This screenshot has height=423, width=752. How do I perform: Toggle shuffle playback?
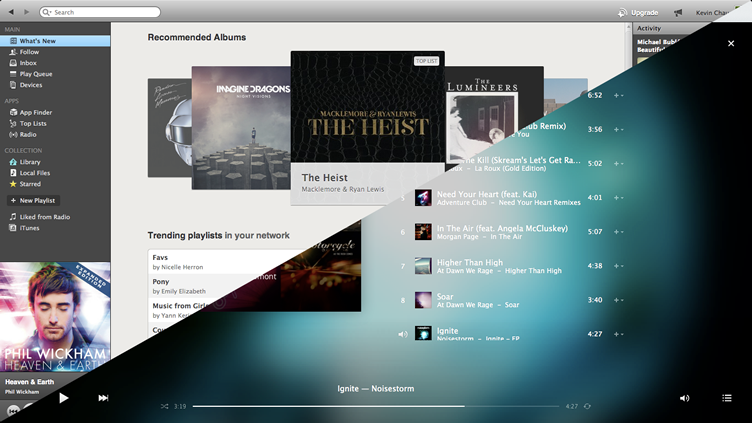(x=165, y=406)
